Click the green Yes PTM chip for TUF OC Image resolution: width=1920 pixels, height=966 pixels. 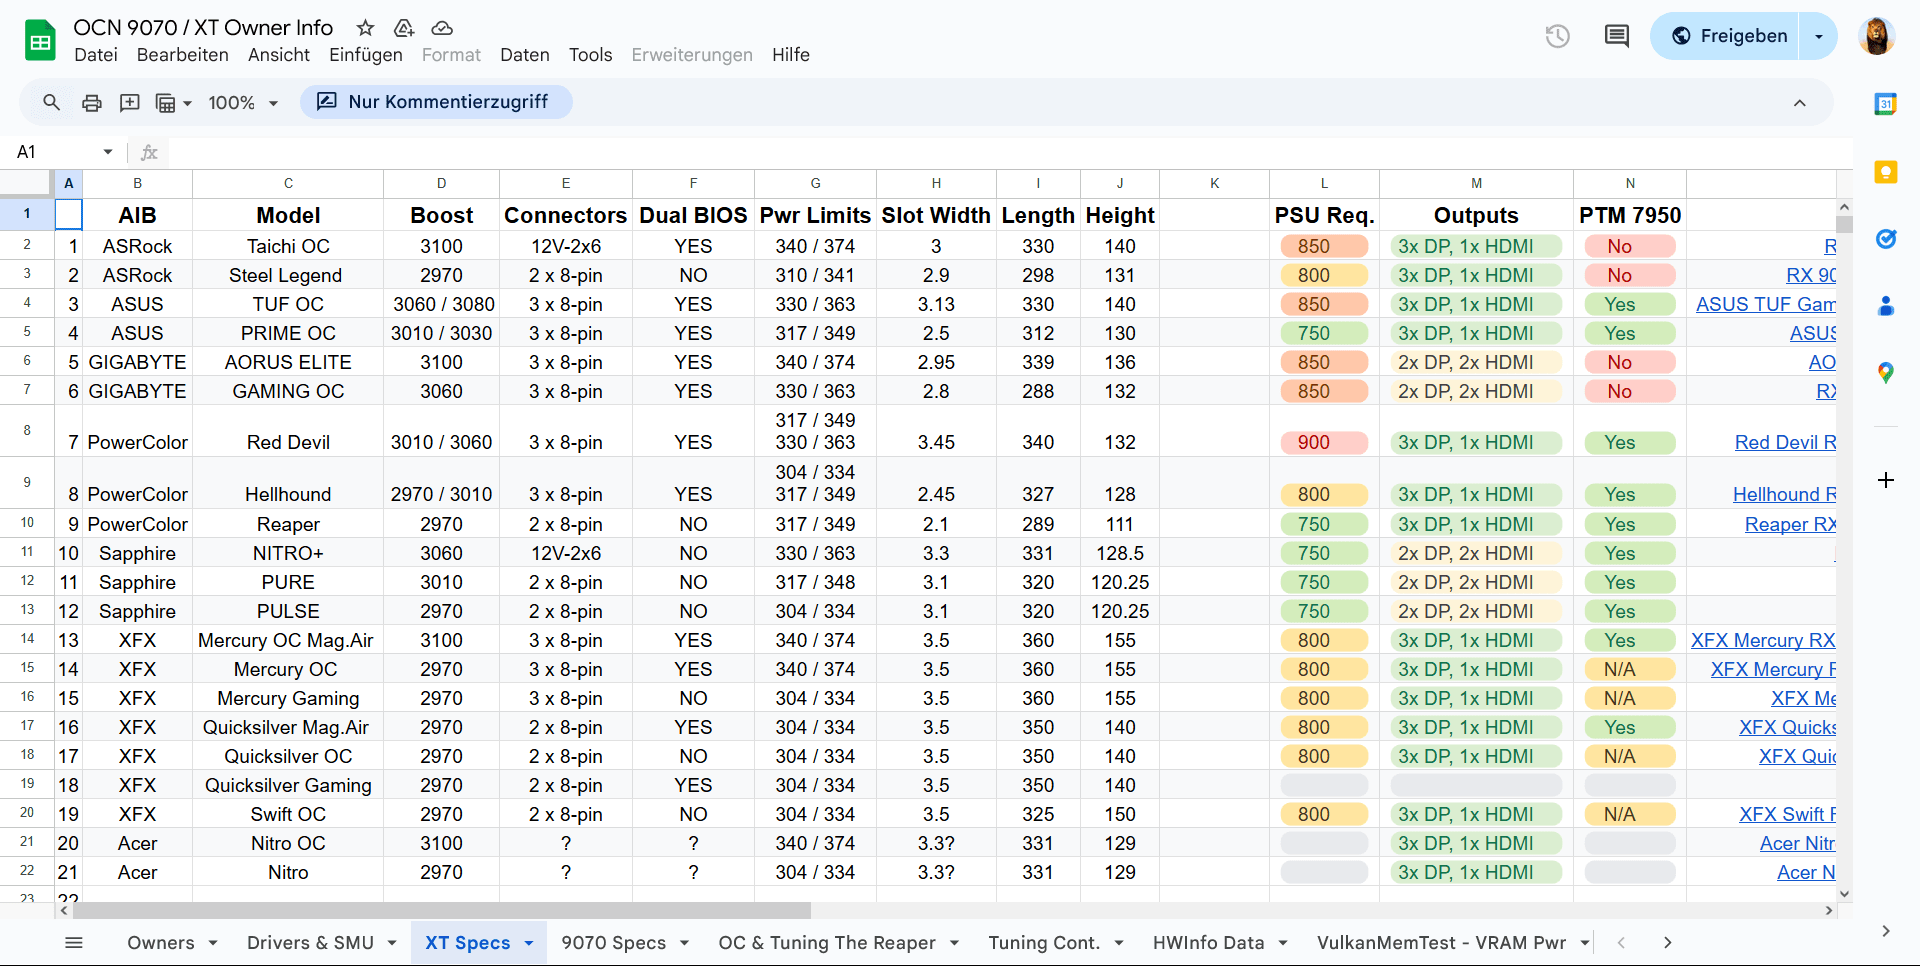click(x=1630, y=304)
